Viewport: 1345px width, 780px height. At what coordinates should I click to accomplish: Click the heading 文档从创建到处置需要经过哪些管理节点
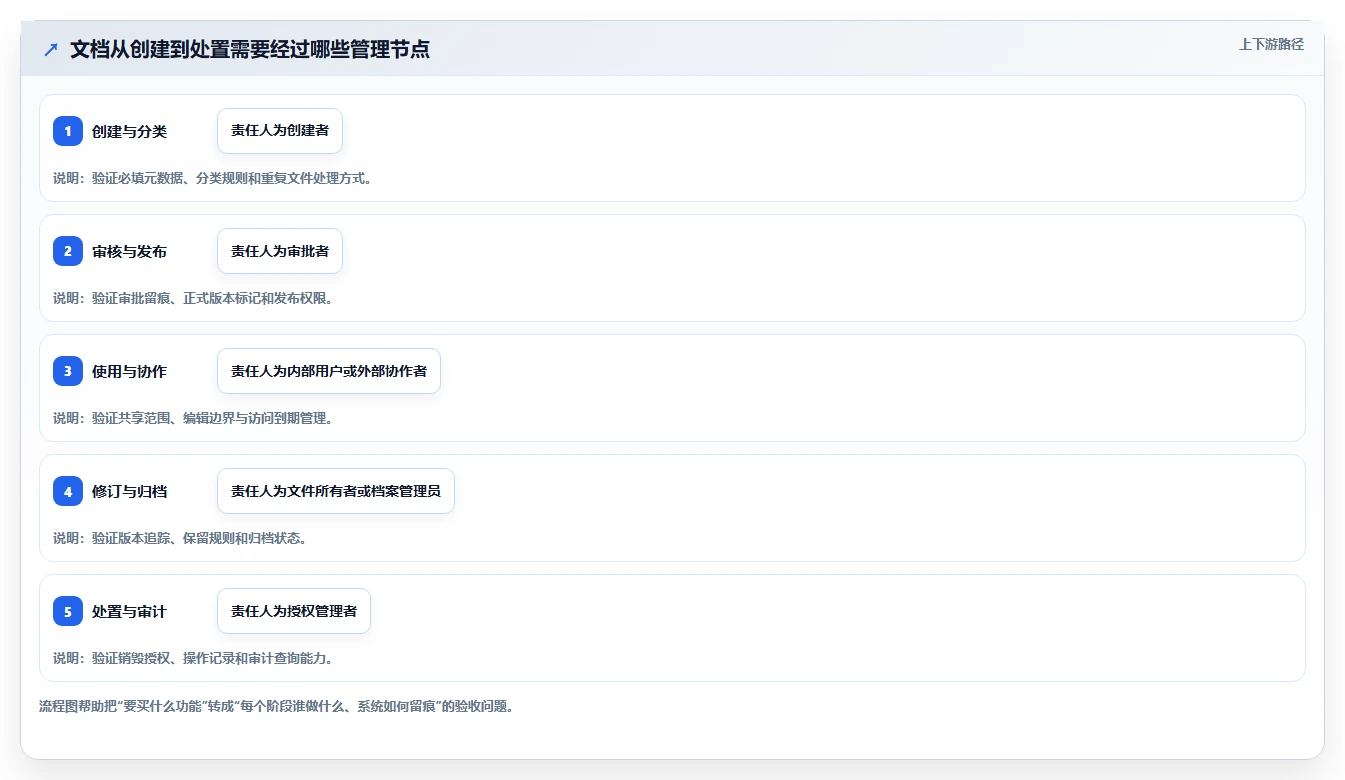[250, 49]
